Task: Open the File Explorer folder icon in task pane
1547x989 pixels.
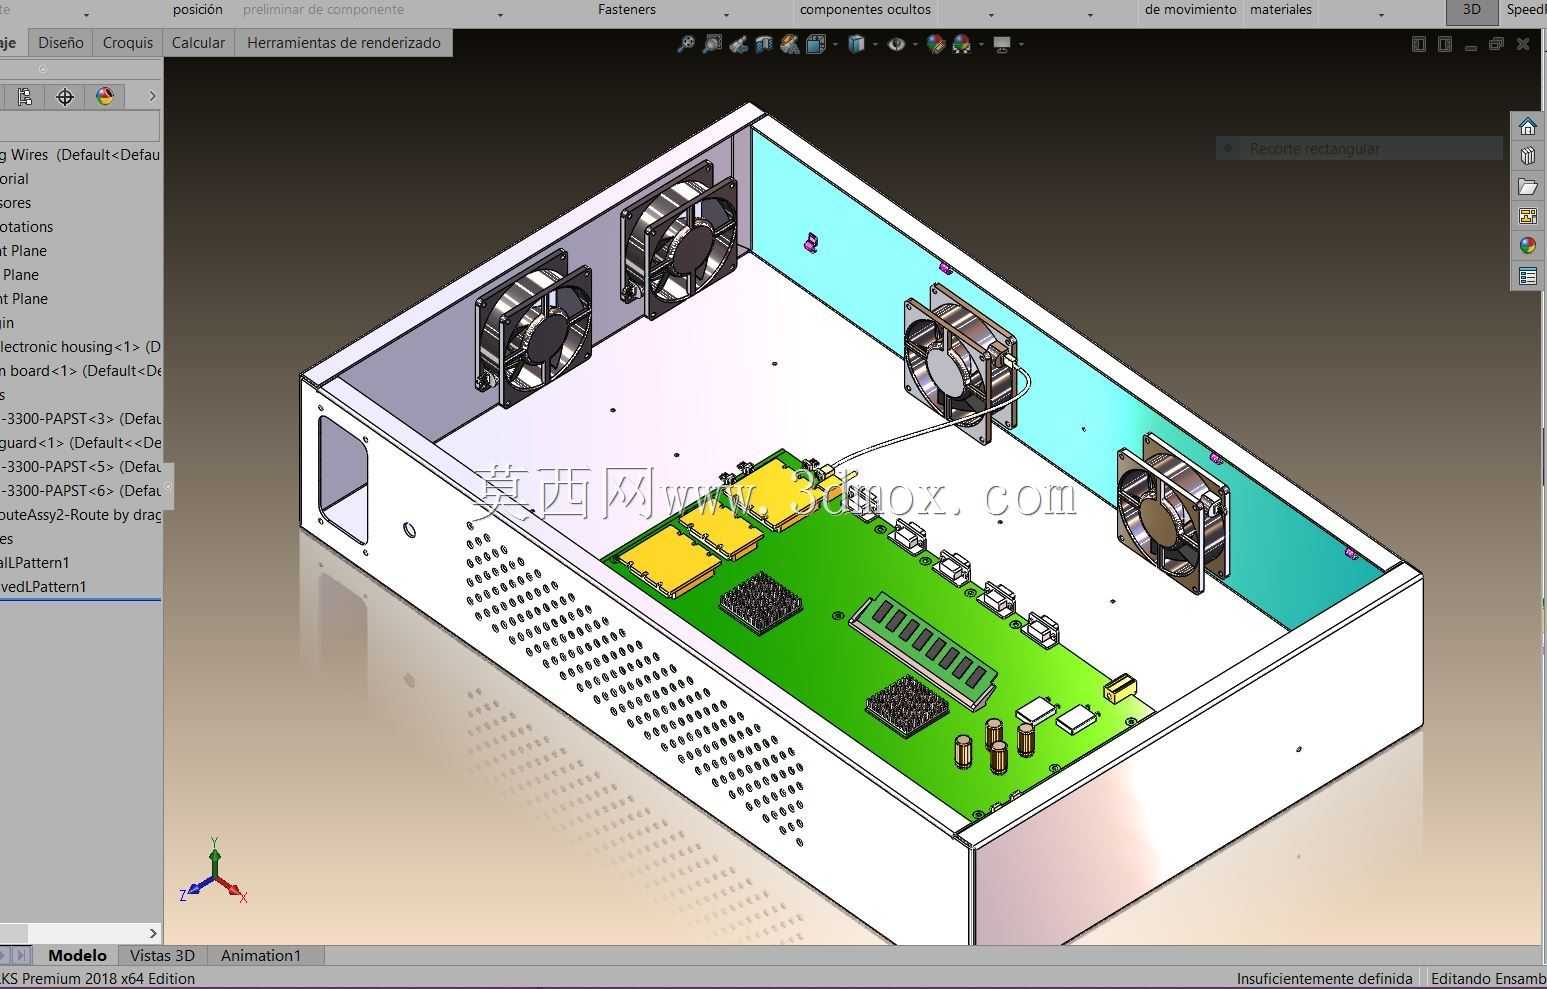Action: tap(1527, 187)
